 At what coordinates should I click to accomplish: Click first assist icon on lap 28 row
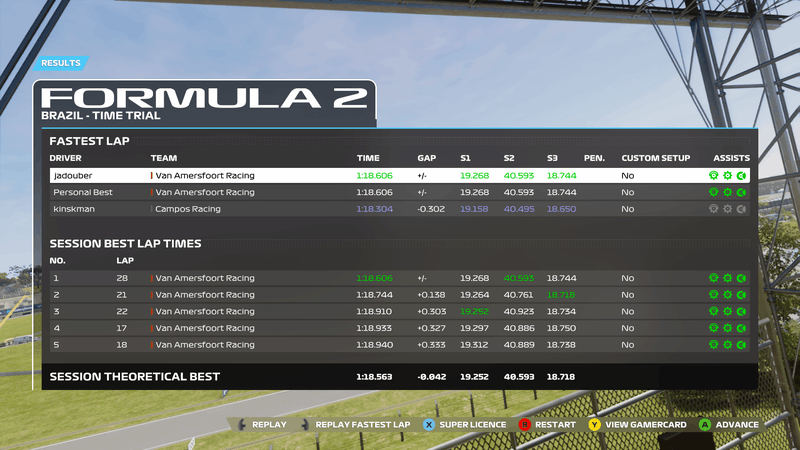pyautogui.click(x=713, y=278)
